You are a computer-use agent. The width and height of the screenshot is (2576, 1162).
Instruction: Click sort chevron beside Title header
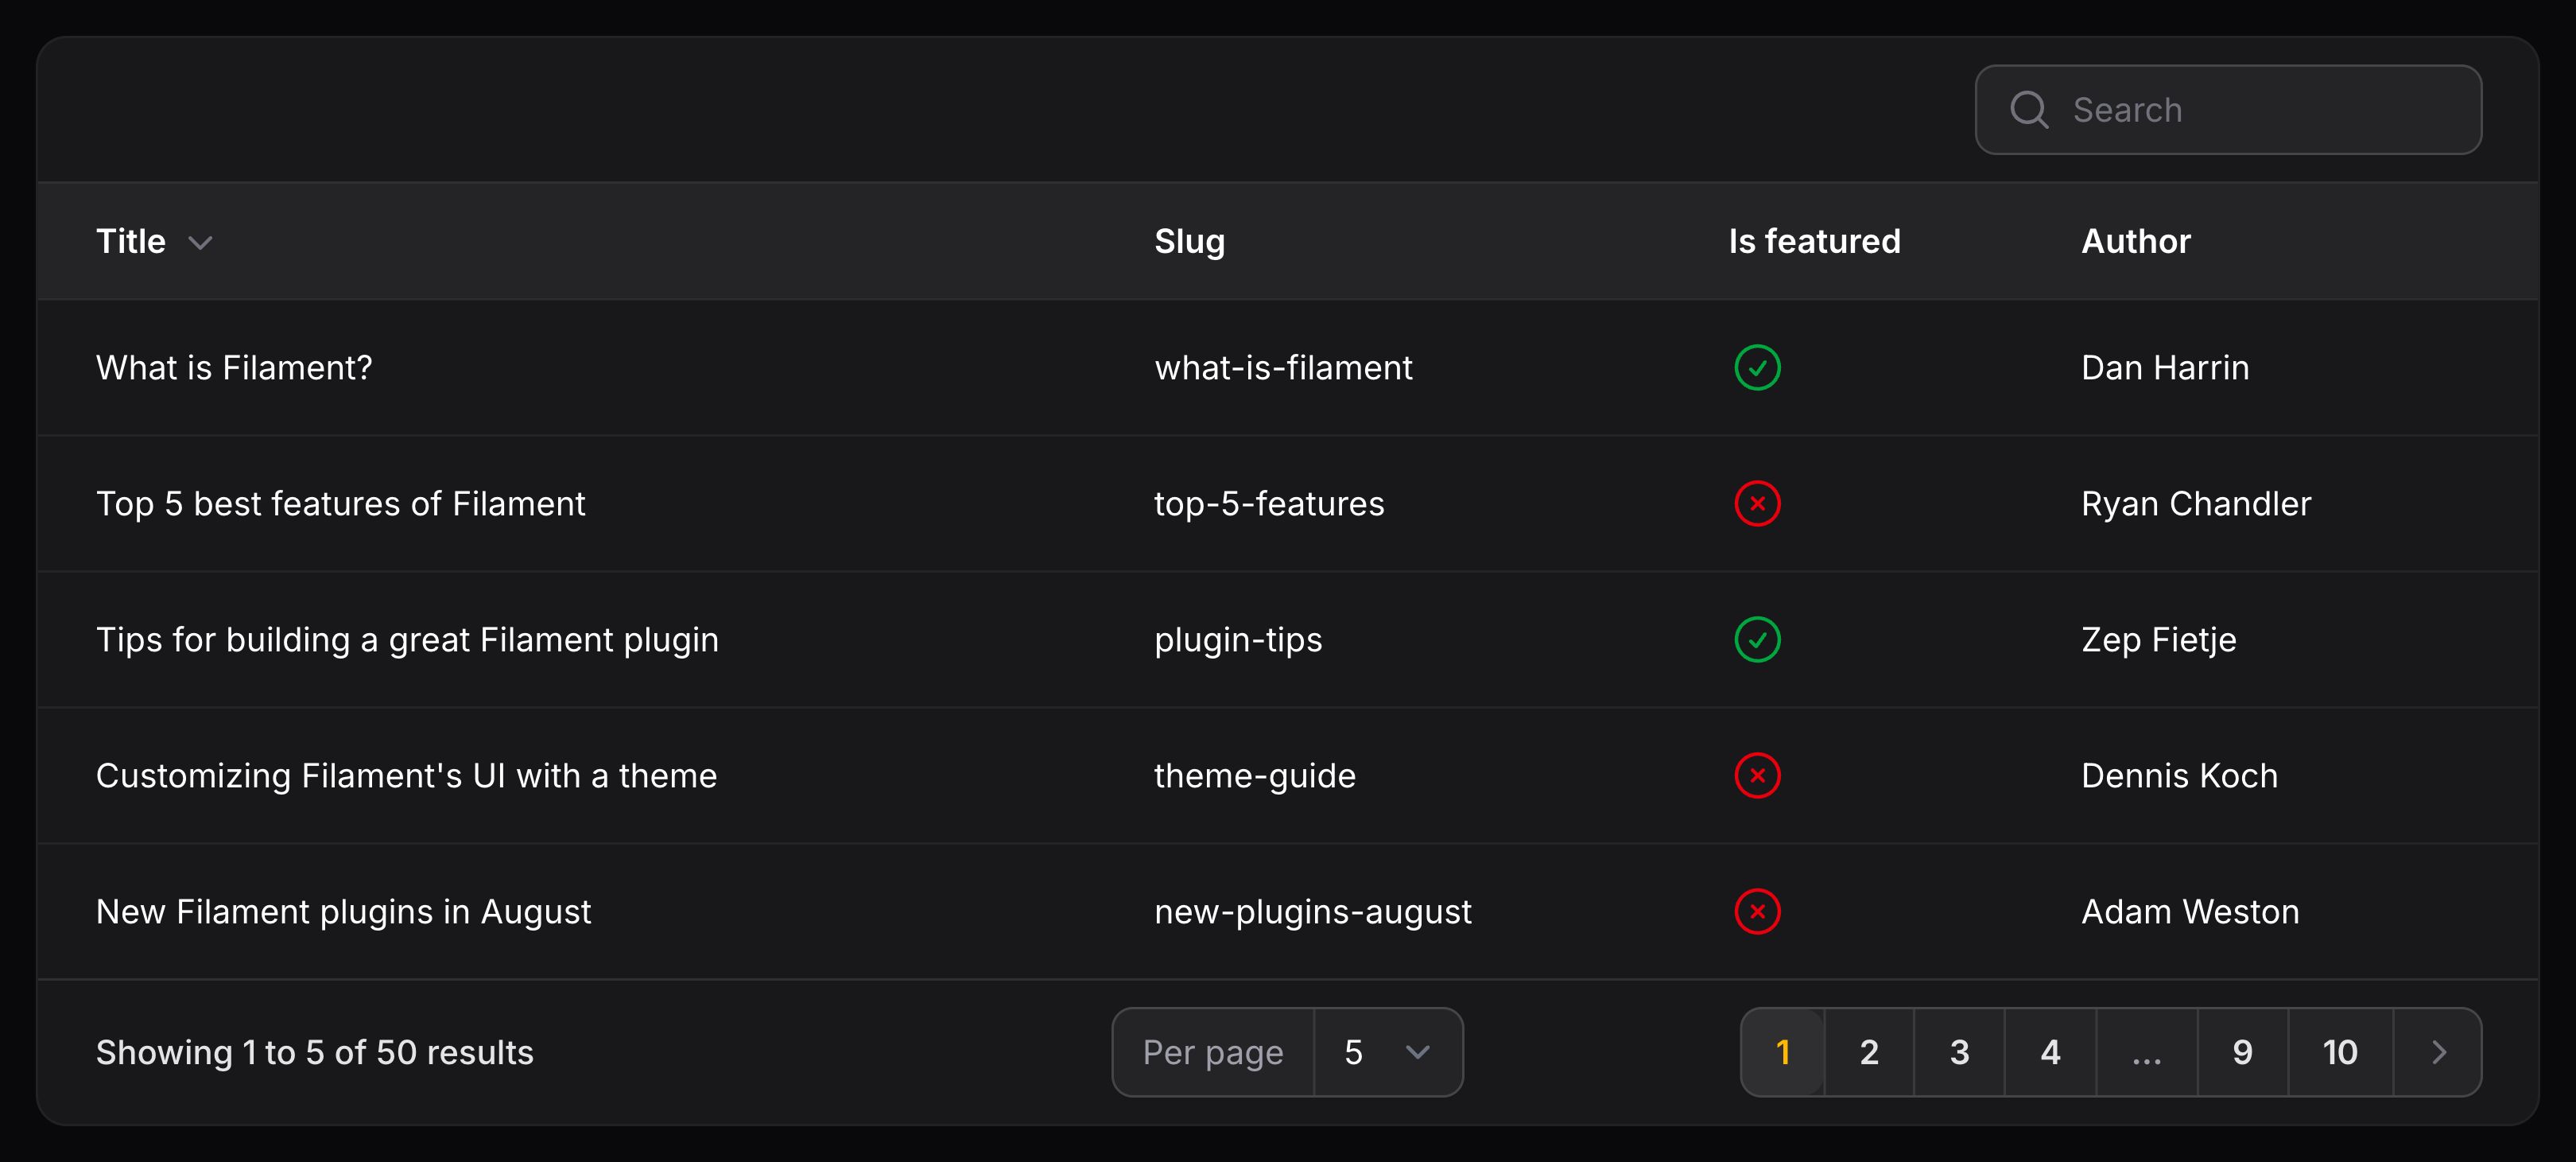pos(200,243)
